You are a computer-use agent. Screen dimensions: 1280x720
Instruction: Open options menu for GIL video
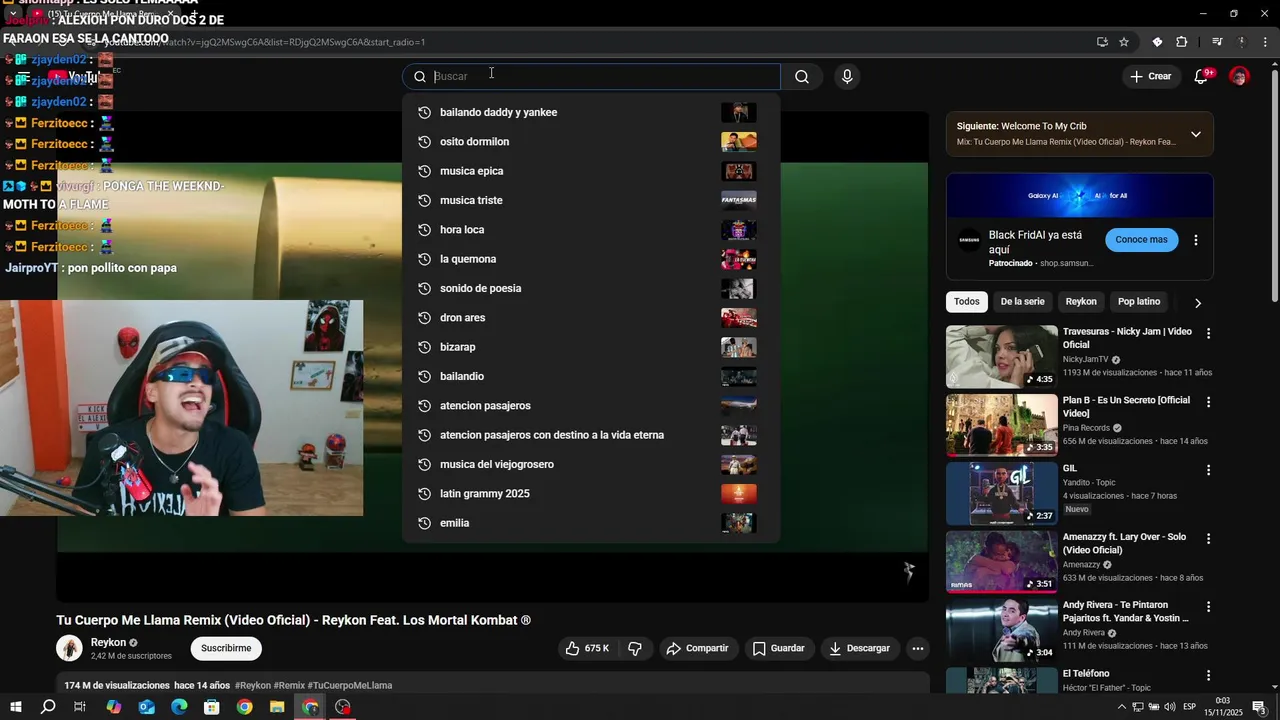[1208, 470]
